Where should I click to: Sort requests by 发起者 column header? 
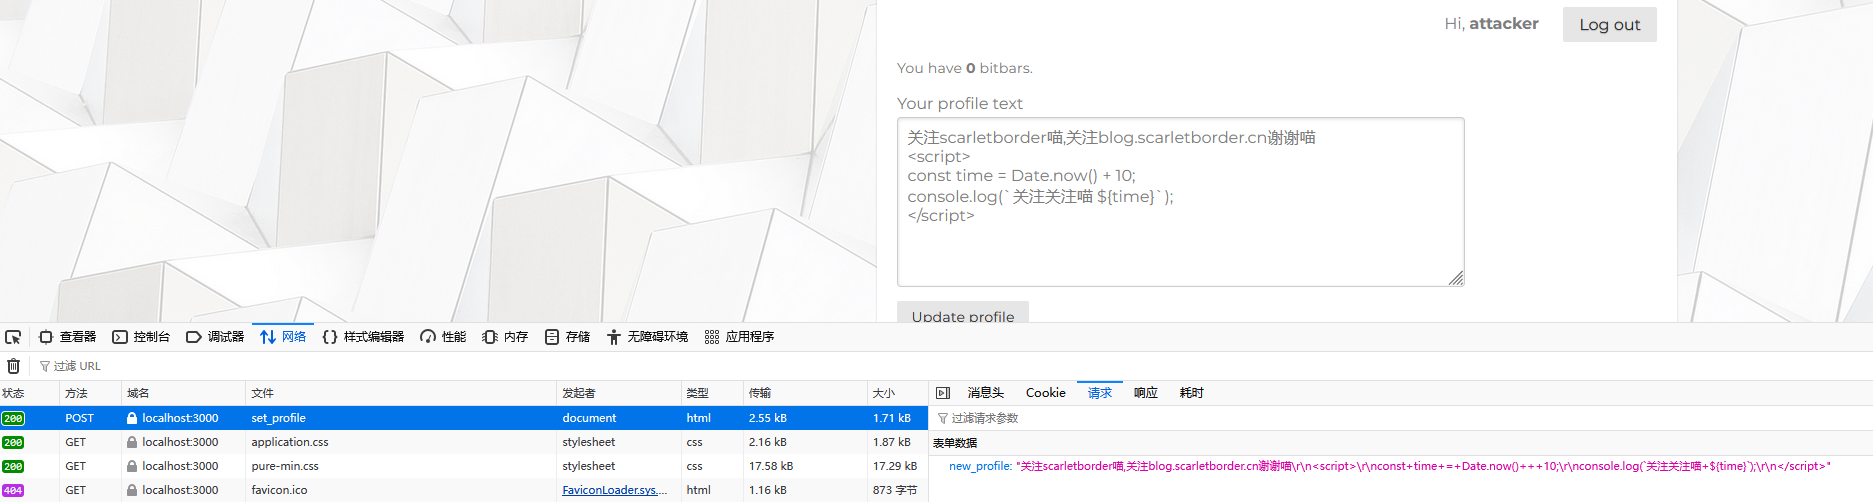[618, 393]
